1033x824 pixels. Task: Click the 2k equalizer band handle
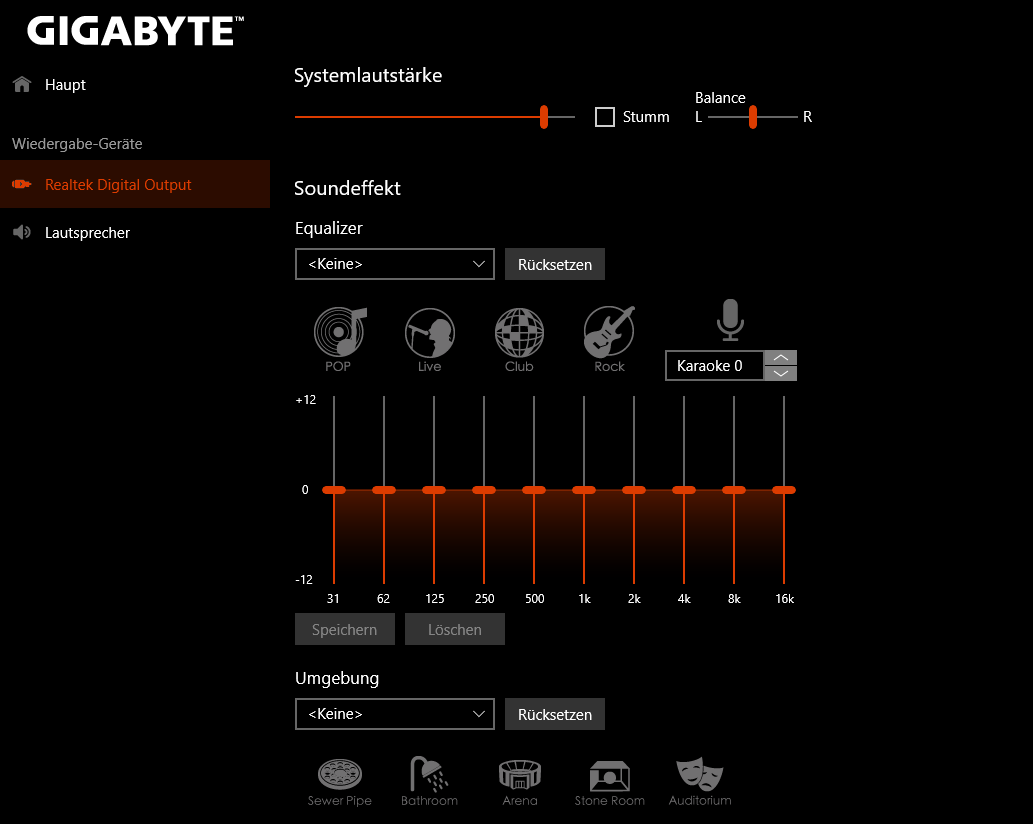[634, 490]
